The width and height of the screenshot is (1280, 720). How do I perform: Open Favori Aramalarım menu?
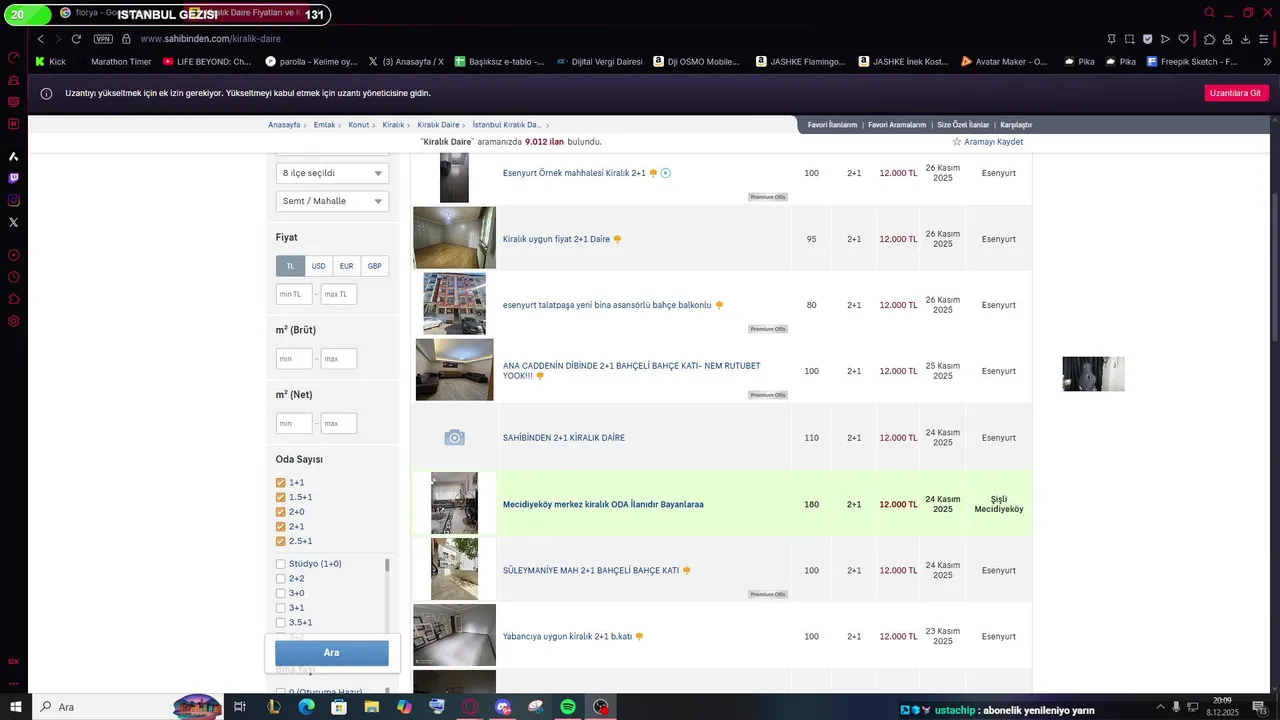[897, 125]
